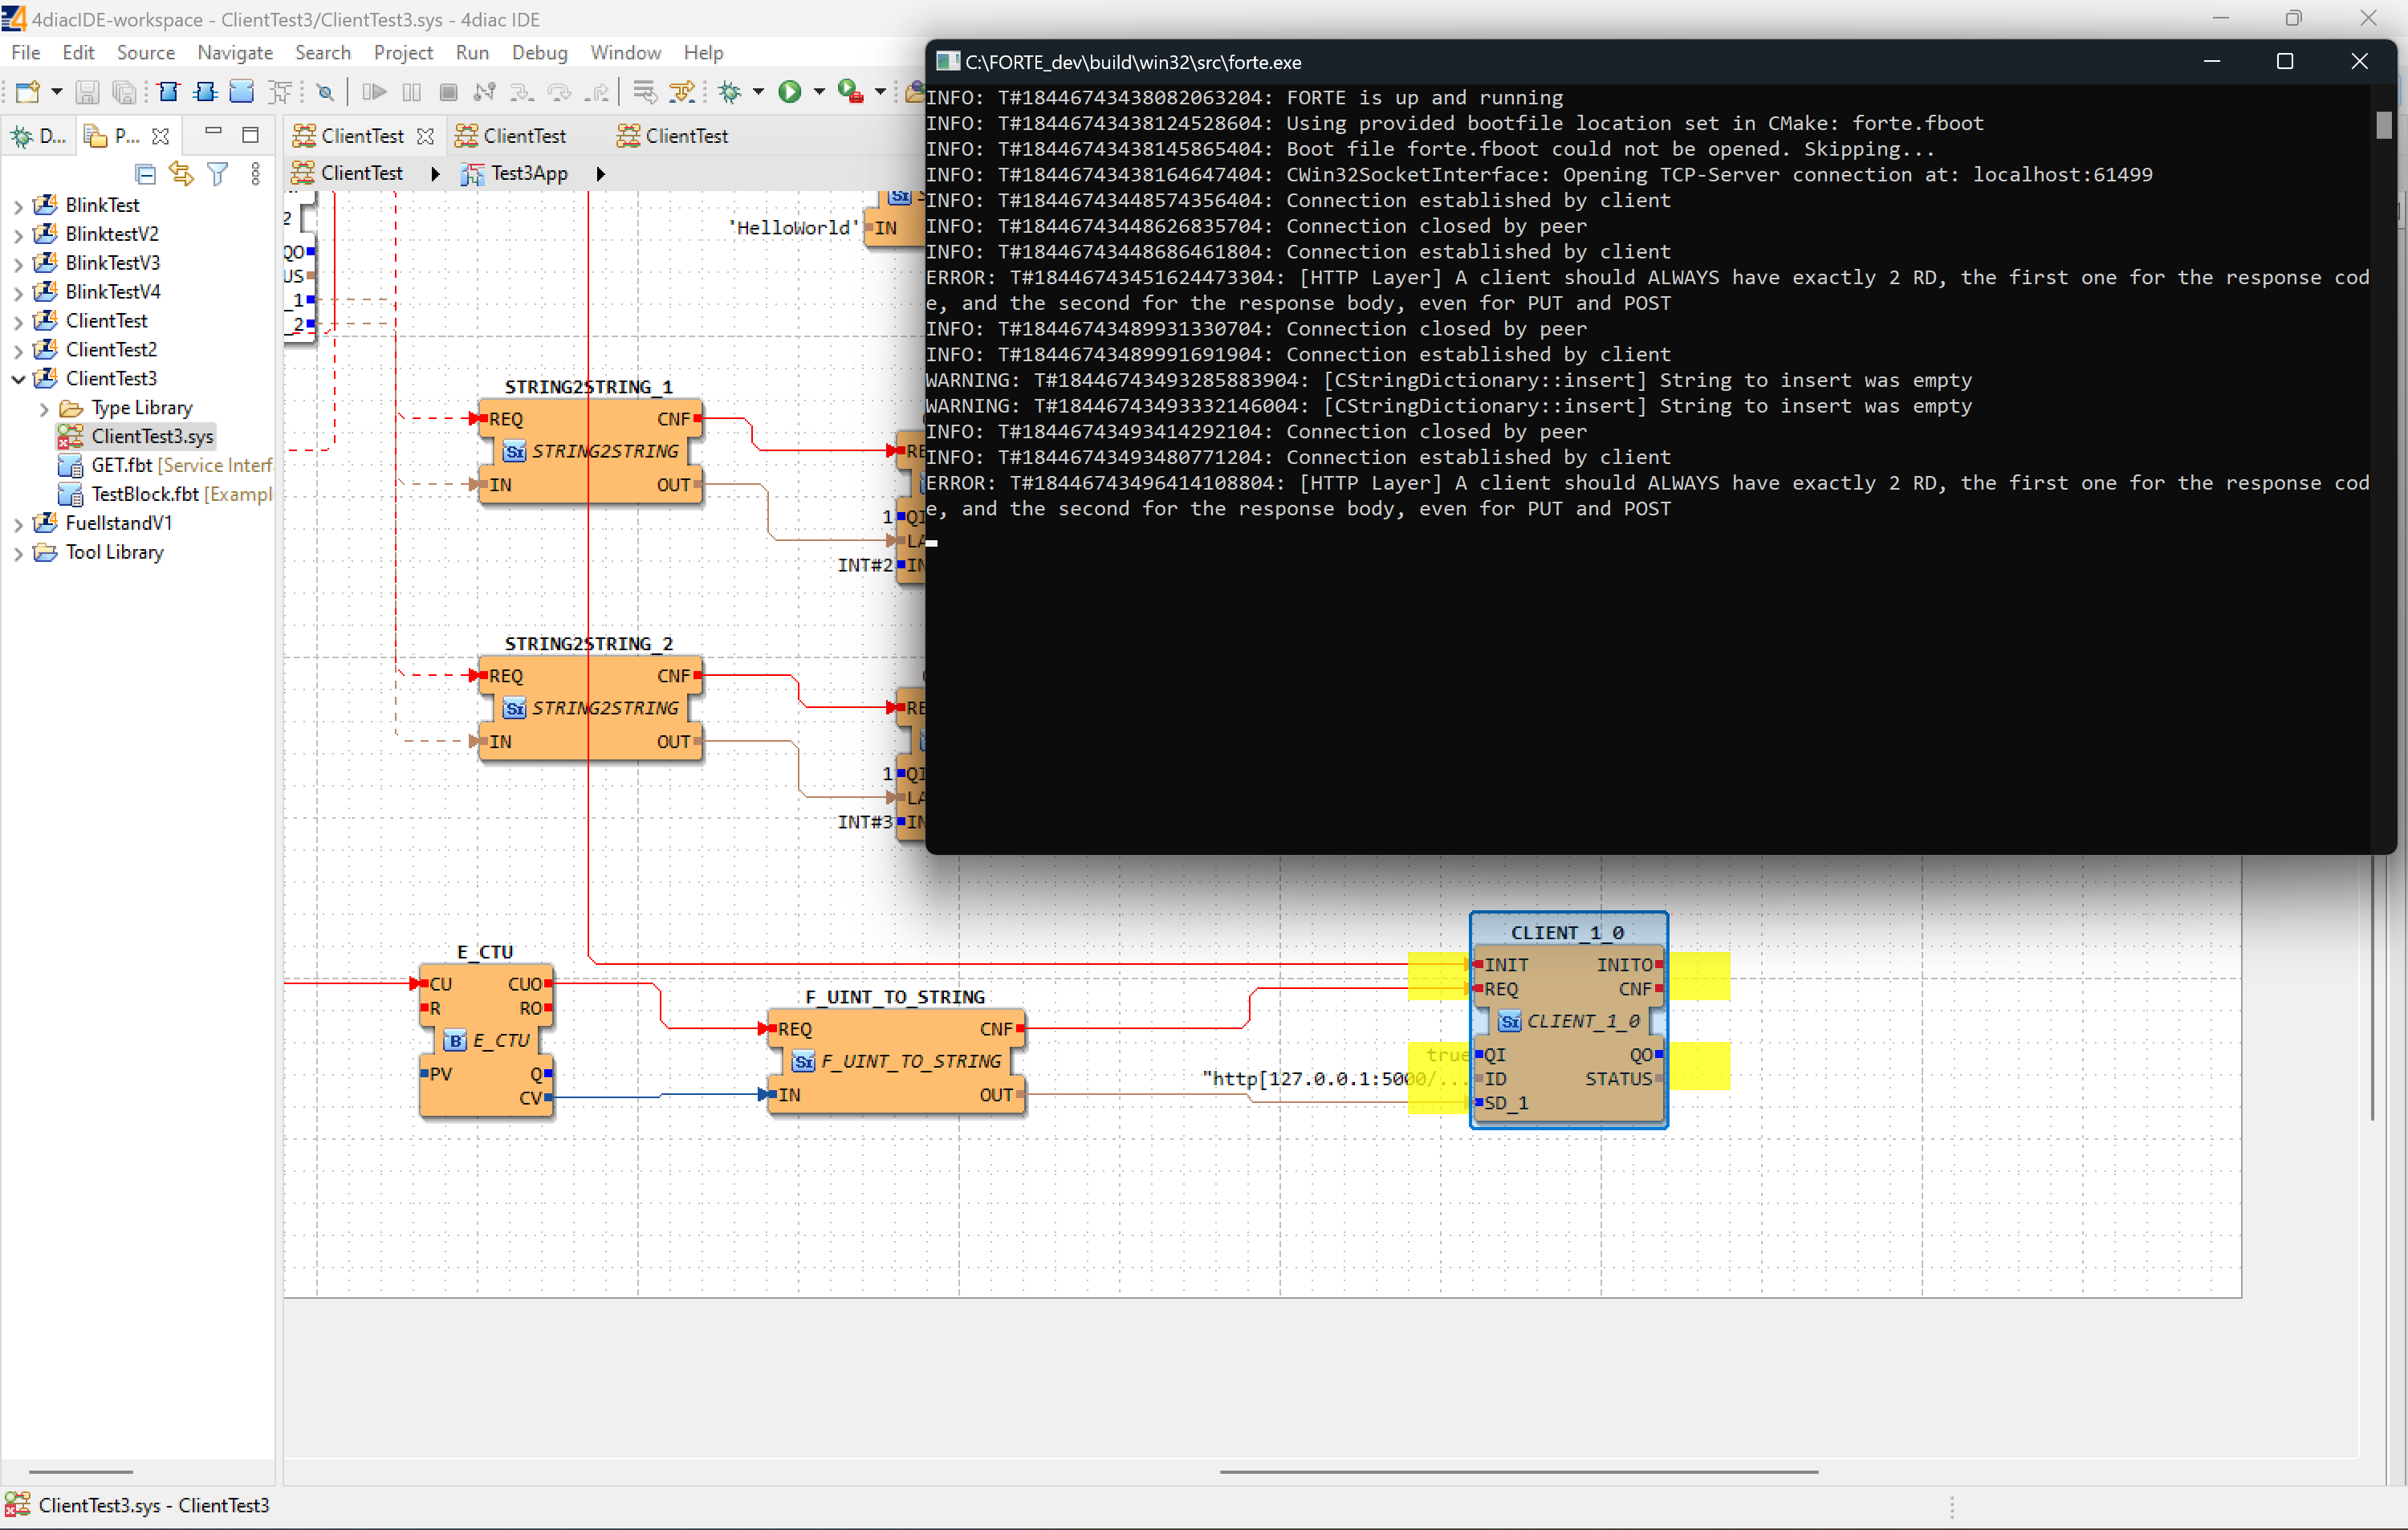Maximize the project explorer panel
The height and width of the screenshot is (1530, 2408).
click(x=250, y=135)
